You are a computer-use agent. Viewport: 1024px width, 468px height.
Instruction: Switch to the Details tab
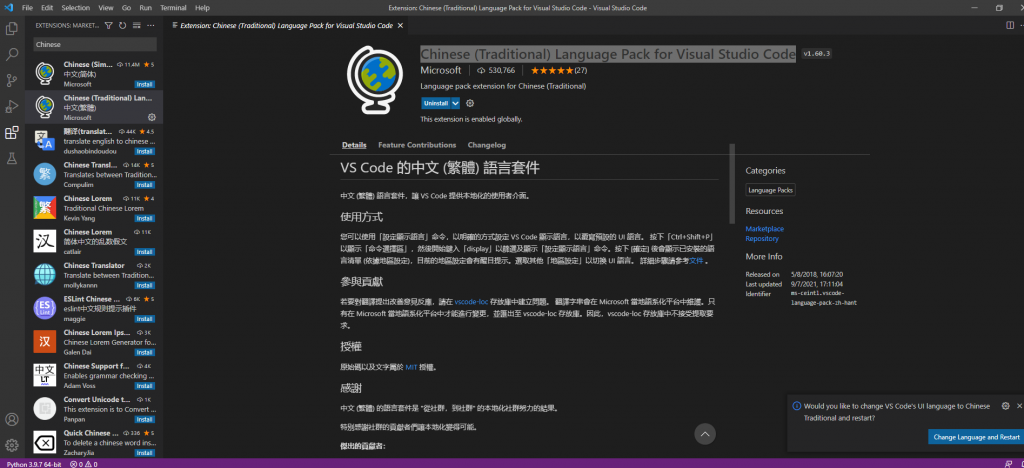354,145
